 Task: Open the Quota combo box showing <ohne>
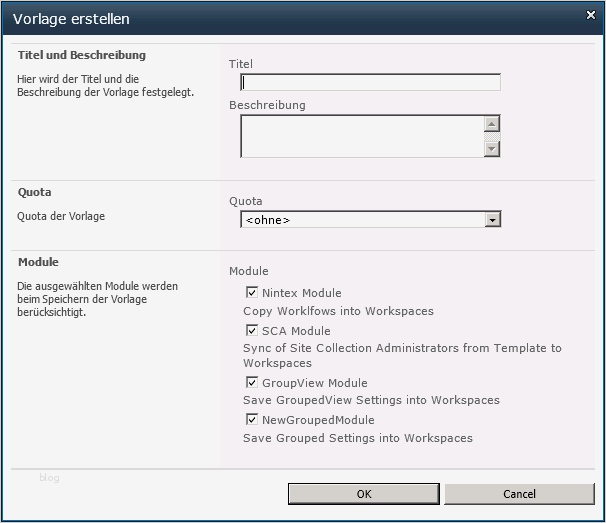362,220
